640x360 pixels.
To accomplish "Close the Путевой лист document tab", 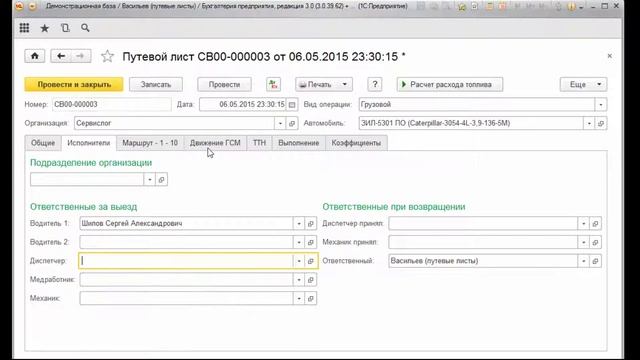I will (609, 56).
